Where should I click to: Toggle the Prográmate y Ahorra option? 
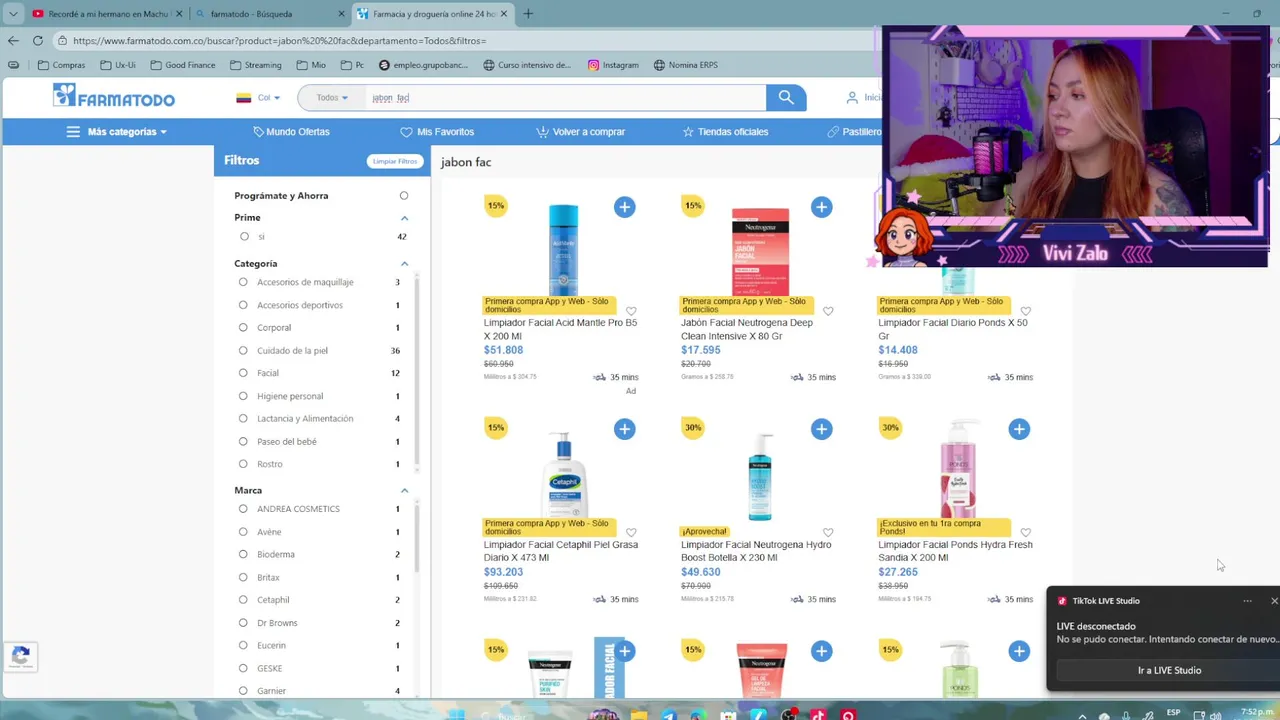tap(404, 196)
